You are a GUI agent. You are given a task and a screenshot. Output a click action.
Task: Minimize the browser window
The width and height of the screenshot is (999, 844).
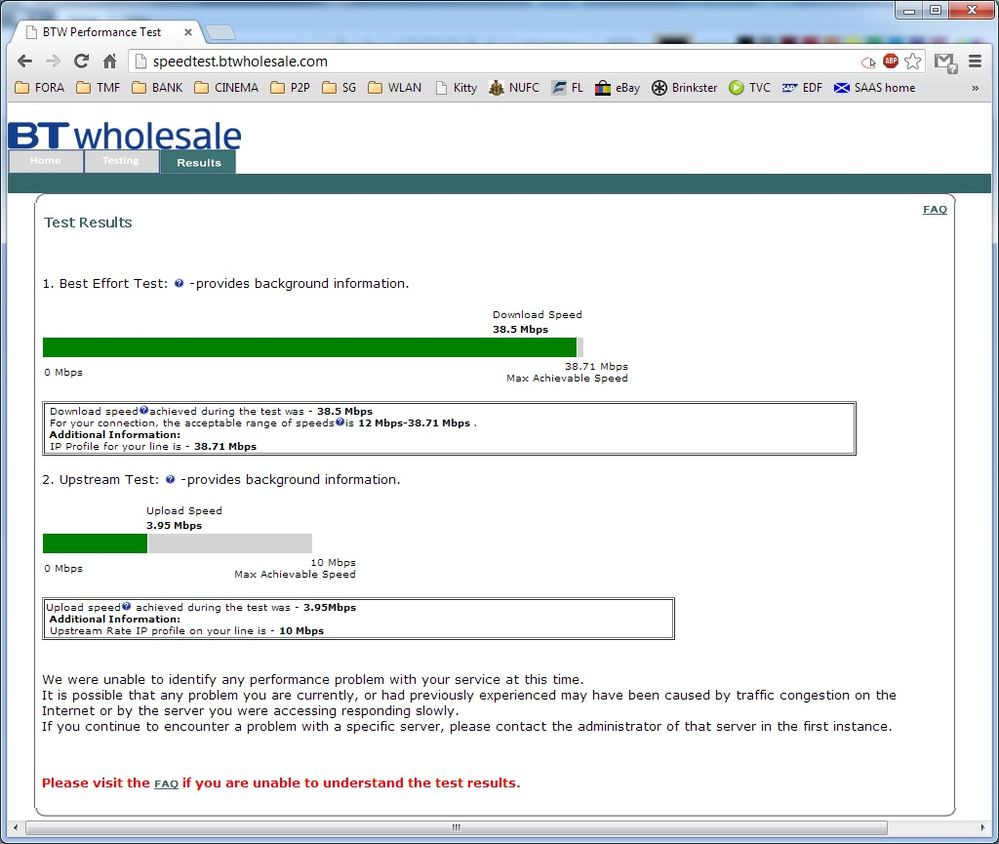pyautogui.click(x=909, y=10)
